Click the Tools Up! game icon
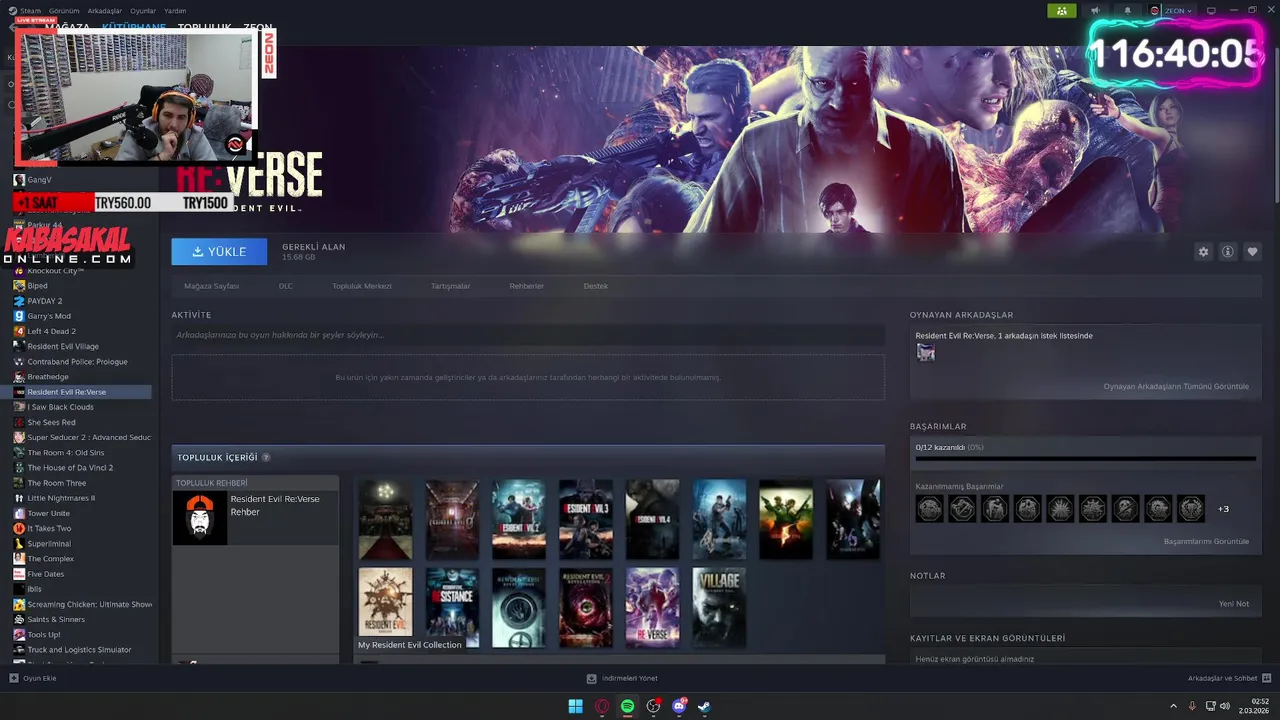1280x720 pixels. pyautogui.click(x=19, y=635)
